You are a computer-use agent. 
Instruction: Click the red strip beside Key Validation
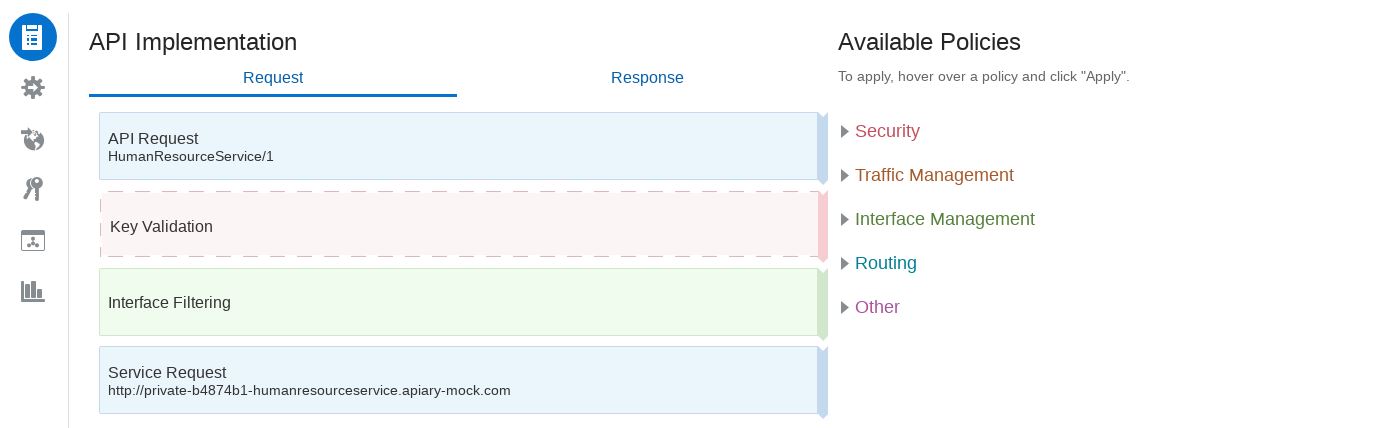click(x=823, y=225)
